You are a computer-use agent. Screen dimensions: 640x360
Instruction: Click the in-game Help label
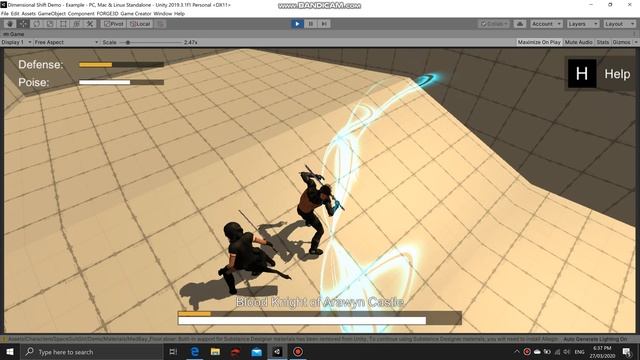617,74
